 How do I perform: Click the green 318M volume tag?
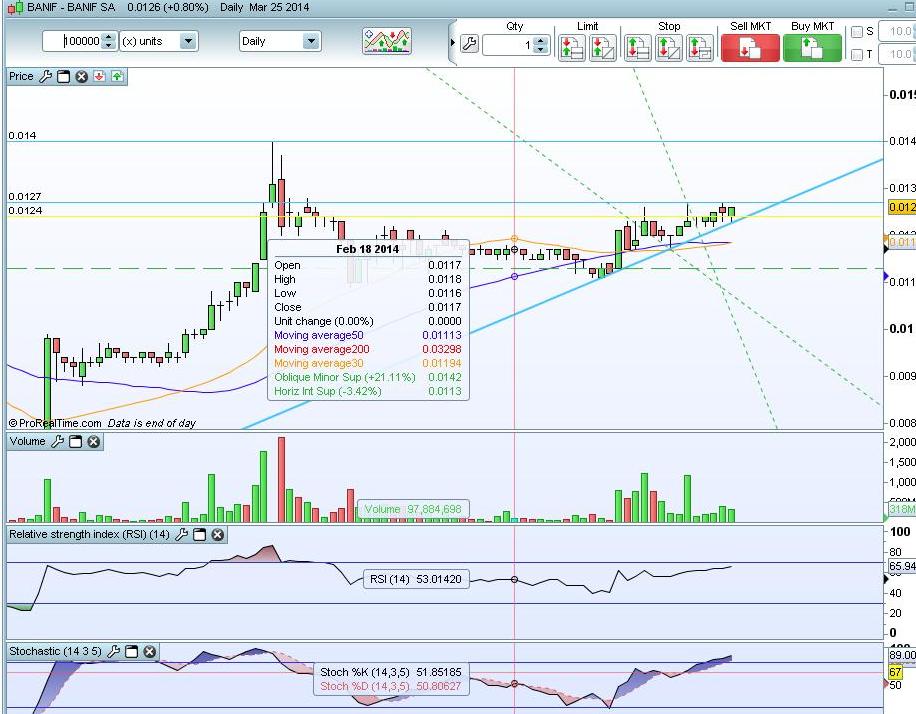[x=901, y=509]
